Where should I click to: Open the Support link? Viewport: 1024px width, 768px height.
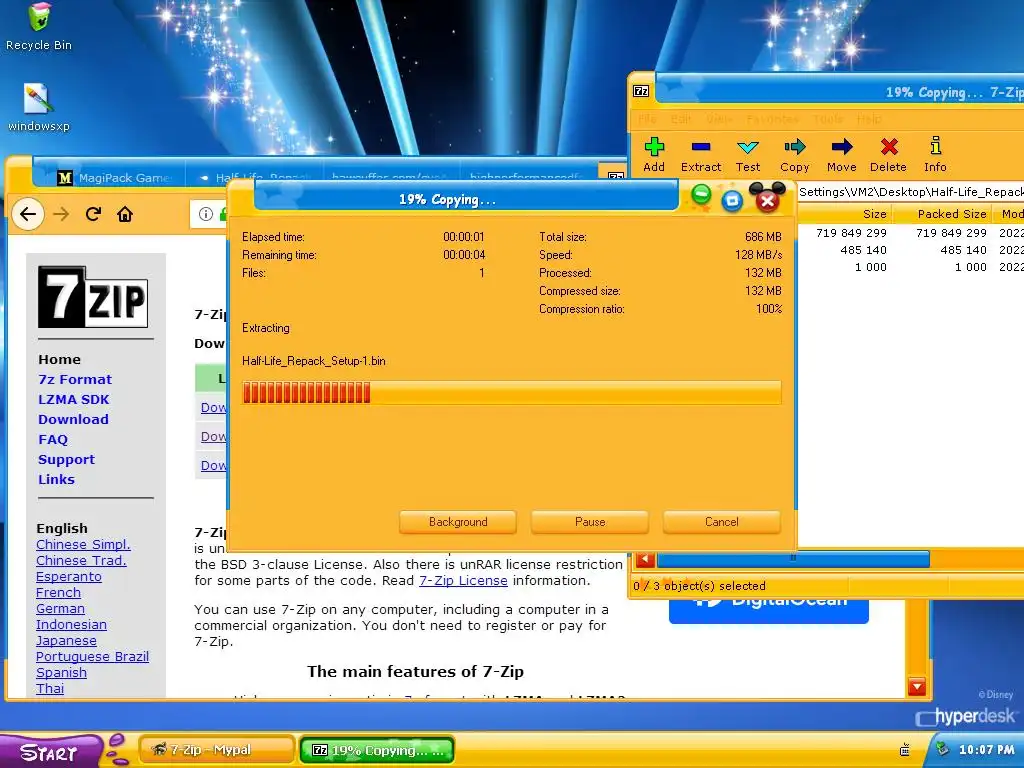click(66, 459)
